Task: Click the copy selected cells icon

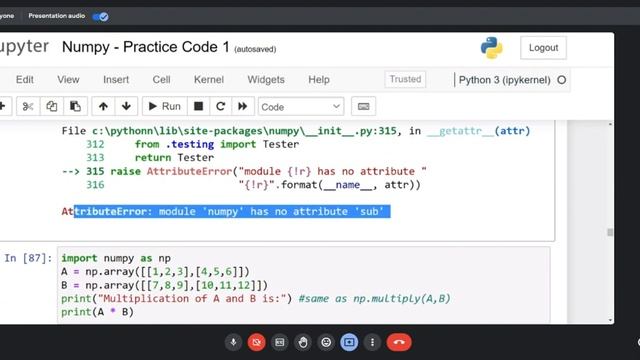Action: tap(51, 107)
